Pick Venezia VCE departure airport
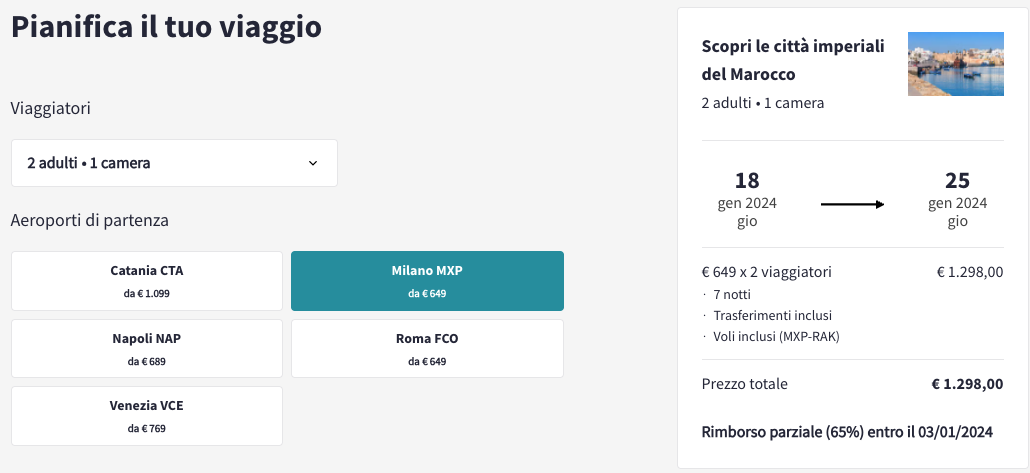Image resolution: width=1030 pixels, height=473 pixels. (147, 416)
